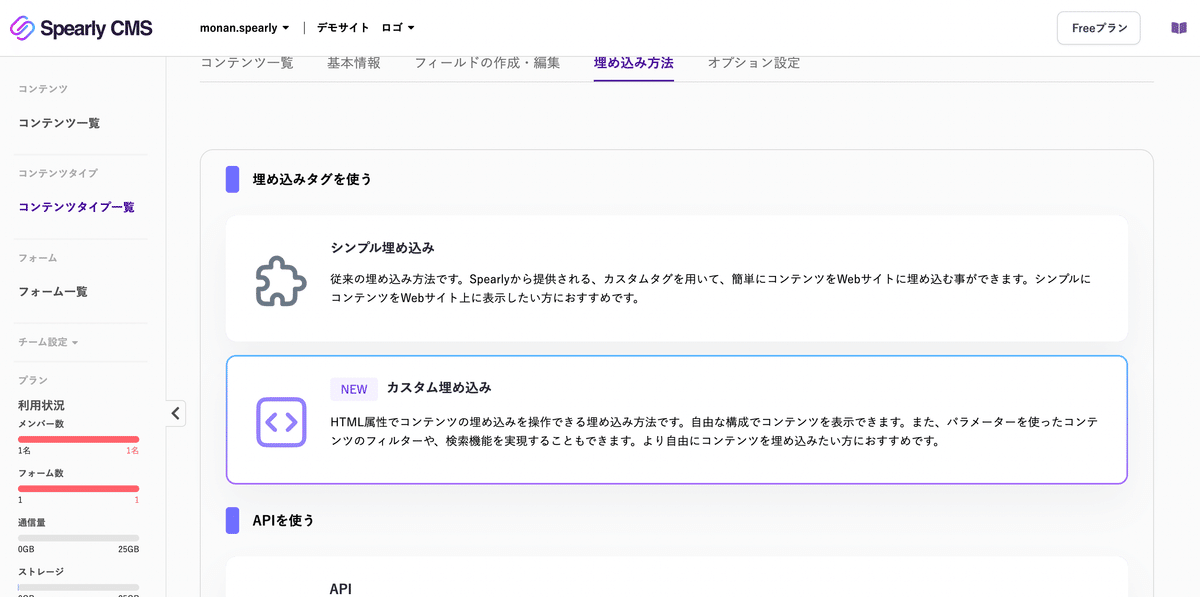Image resolution: width=1200 pixels, height=597 pixels.
Task: Click the ストレージ label
Action: [41, 572]
